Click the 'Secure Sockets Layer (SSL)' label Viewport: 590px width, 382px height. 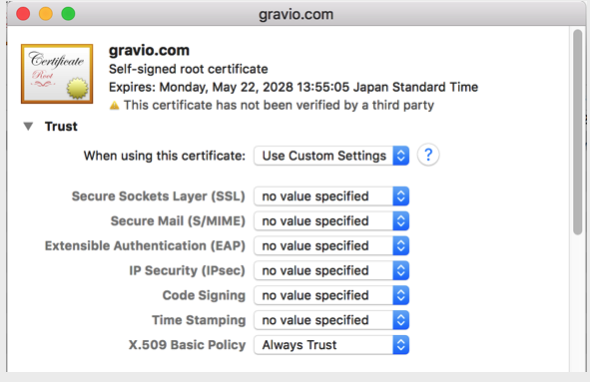point(158,196)
